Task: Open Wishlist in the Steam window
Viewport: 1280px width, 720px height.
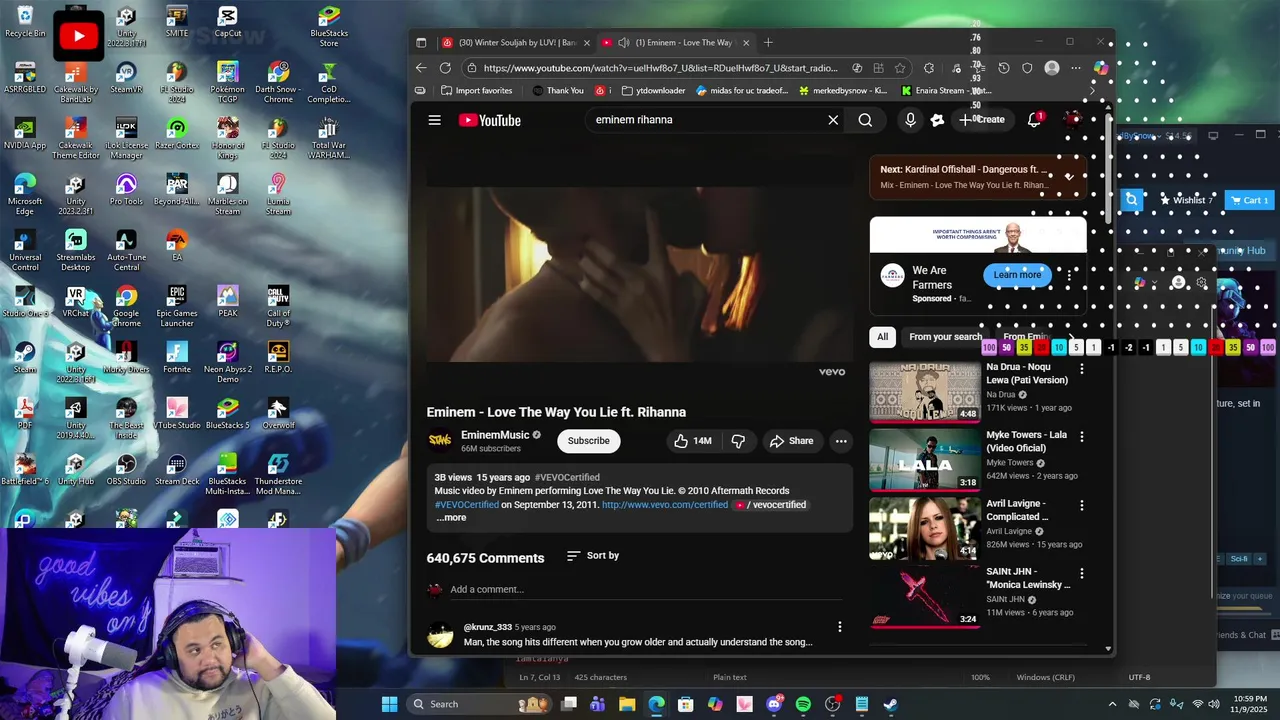Action: [x=1186, y=200]
